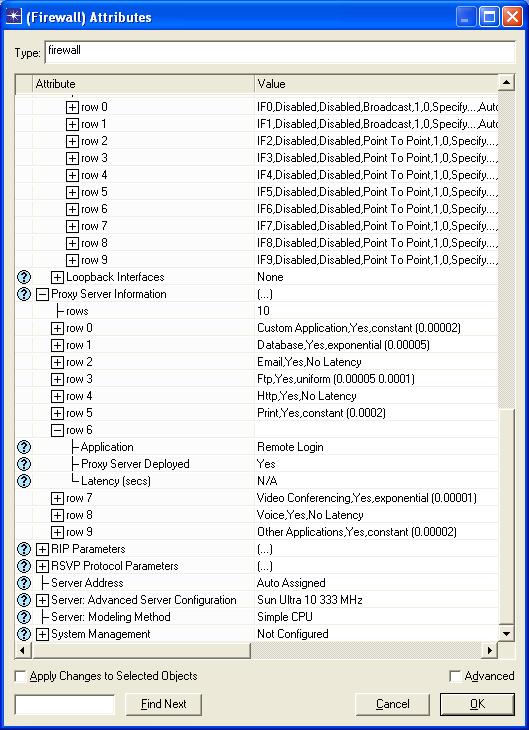The image size is (529, 730).
Task: Expand proxy row 0 Custom Application
Action: click(x=57, y=329)
